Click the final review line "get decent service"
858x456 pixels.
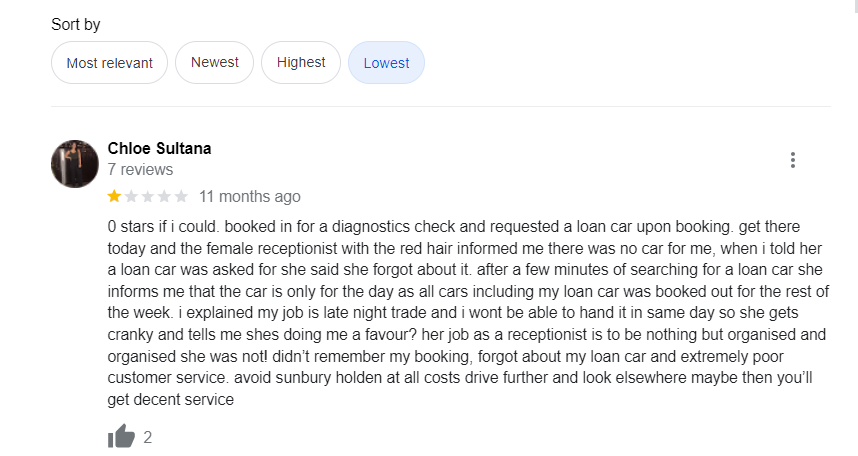pos(170,400)
